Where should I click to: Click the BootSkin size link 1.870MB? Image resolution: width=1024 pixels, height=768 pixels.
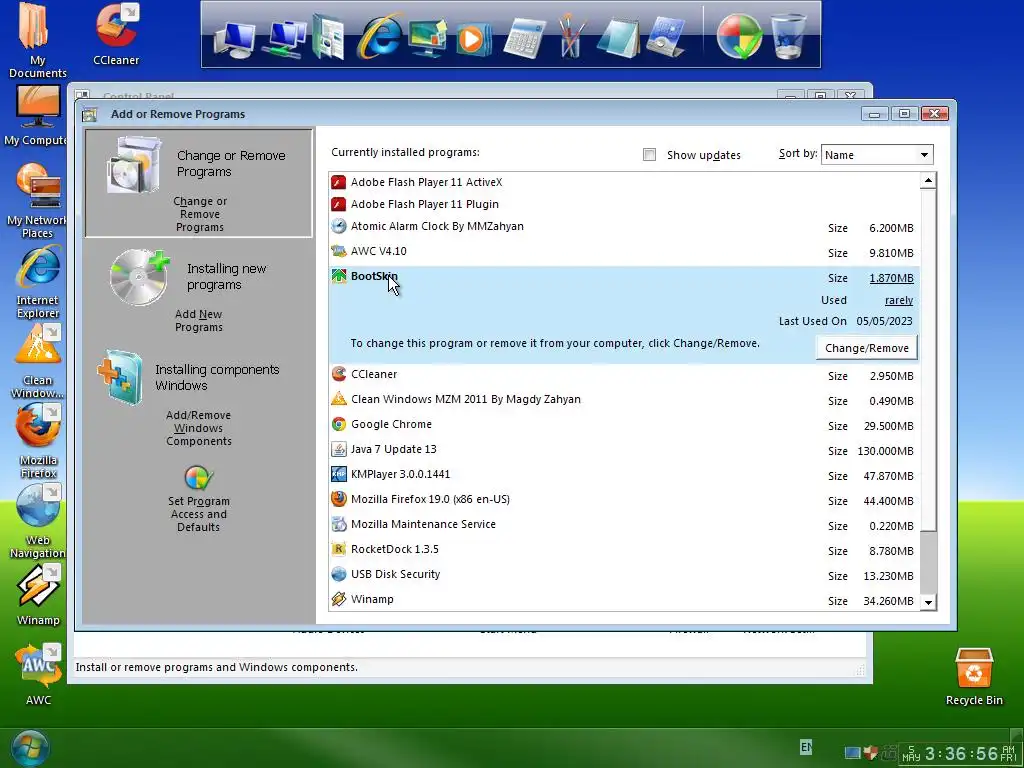[891, 278]
